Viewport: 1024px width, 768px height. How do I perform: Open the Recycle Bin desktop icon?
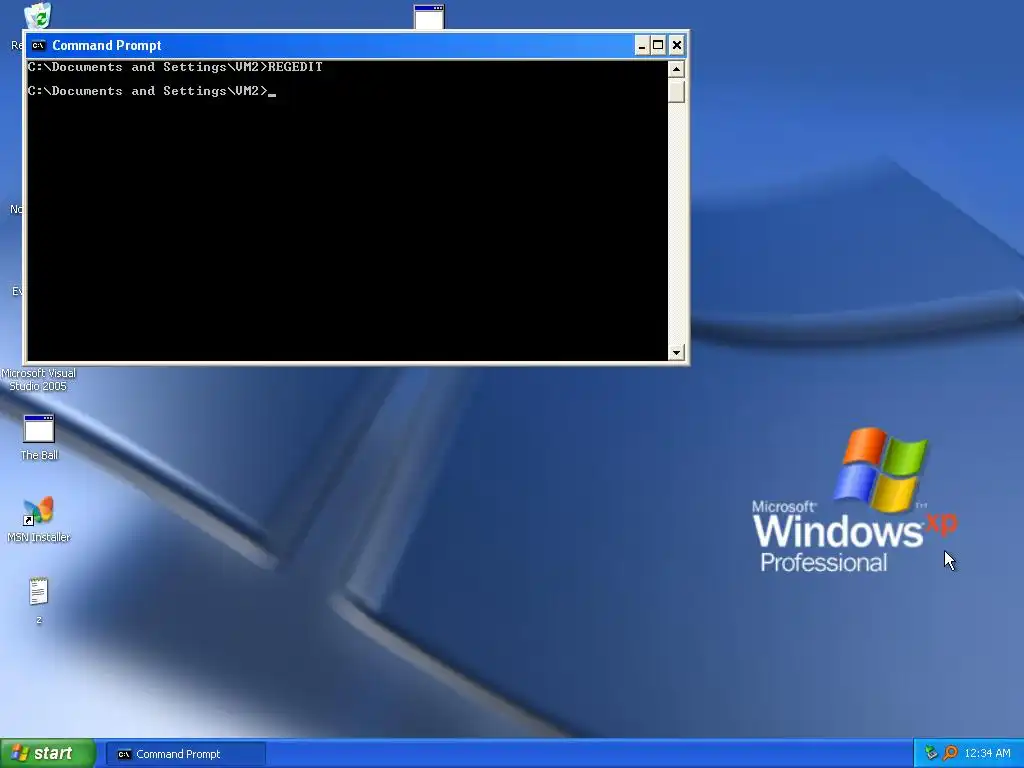tap(38, 16)
